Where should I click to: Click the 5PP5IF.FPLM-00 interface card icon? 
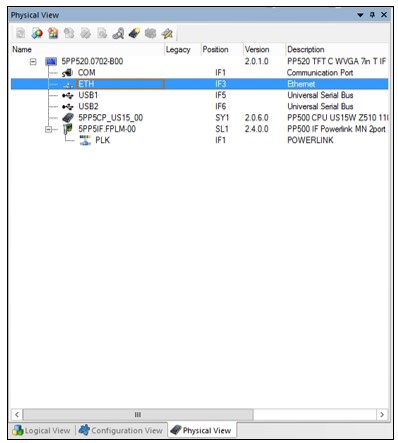coord(68,129)
